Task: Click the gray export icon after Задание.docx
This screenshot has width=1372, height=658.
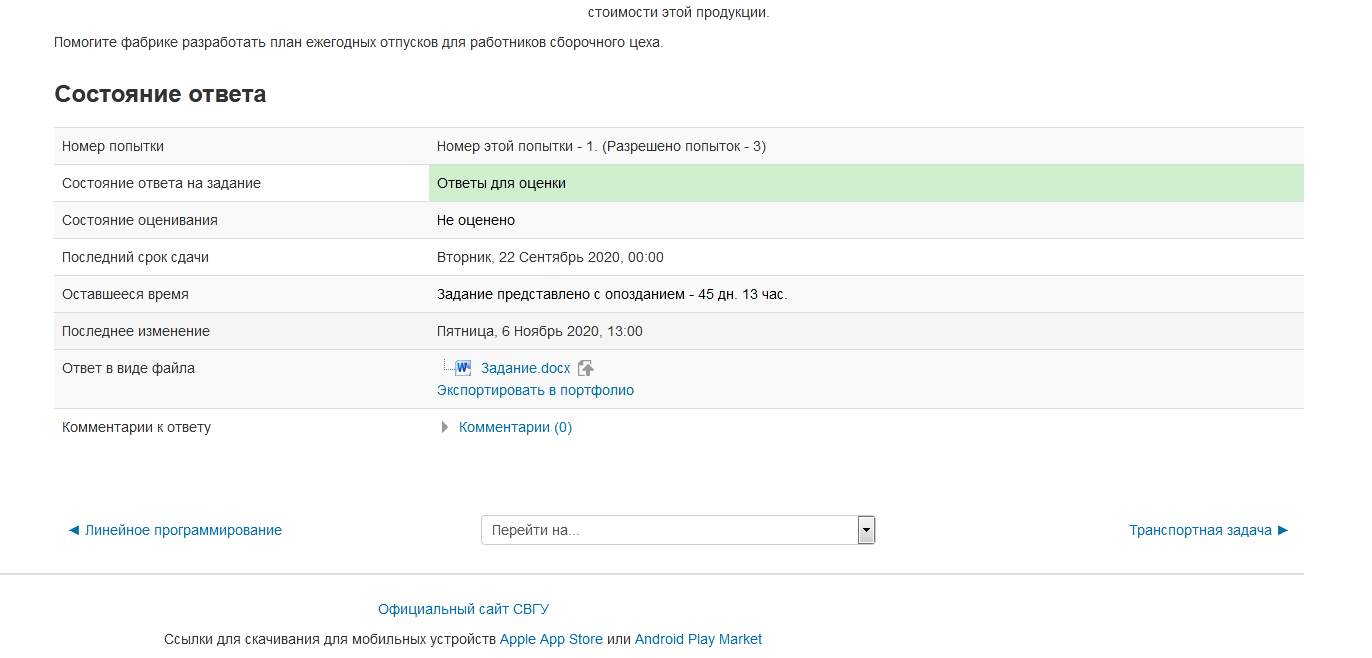Action: (586, 369)
